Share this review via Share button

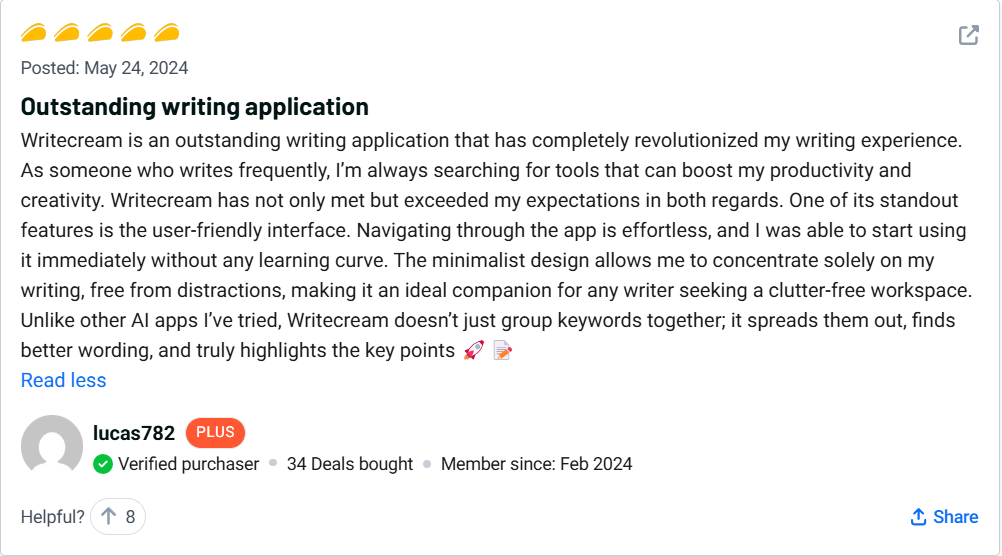click(x=944, y=517)
